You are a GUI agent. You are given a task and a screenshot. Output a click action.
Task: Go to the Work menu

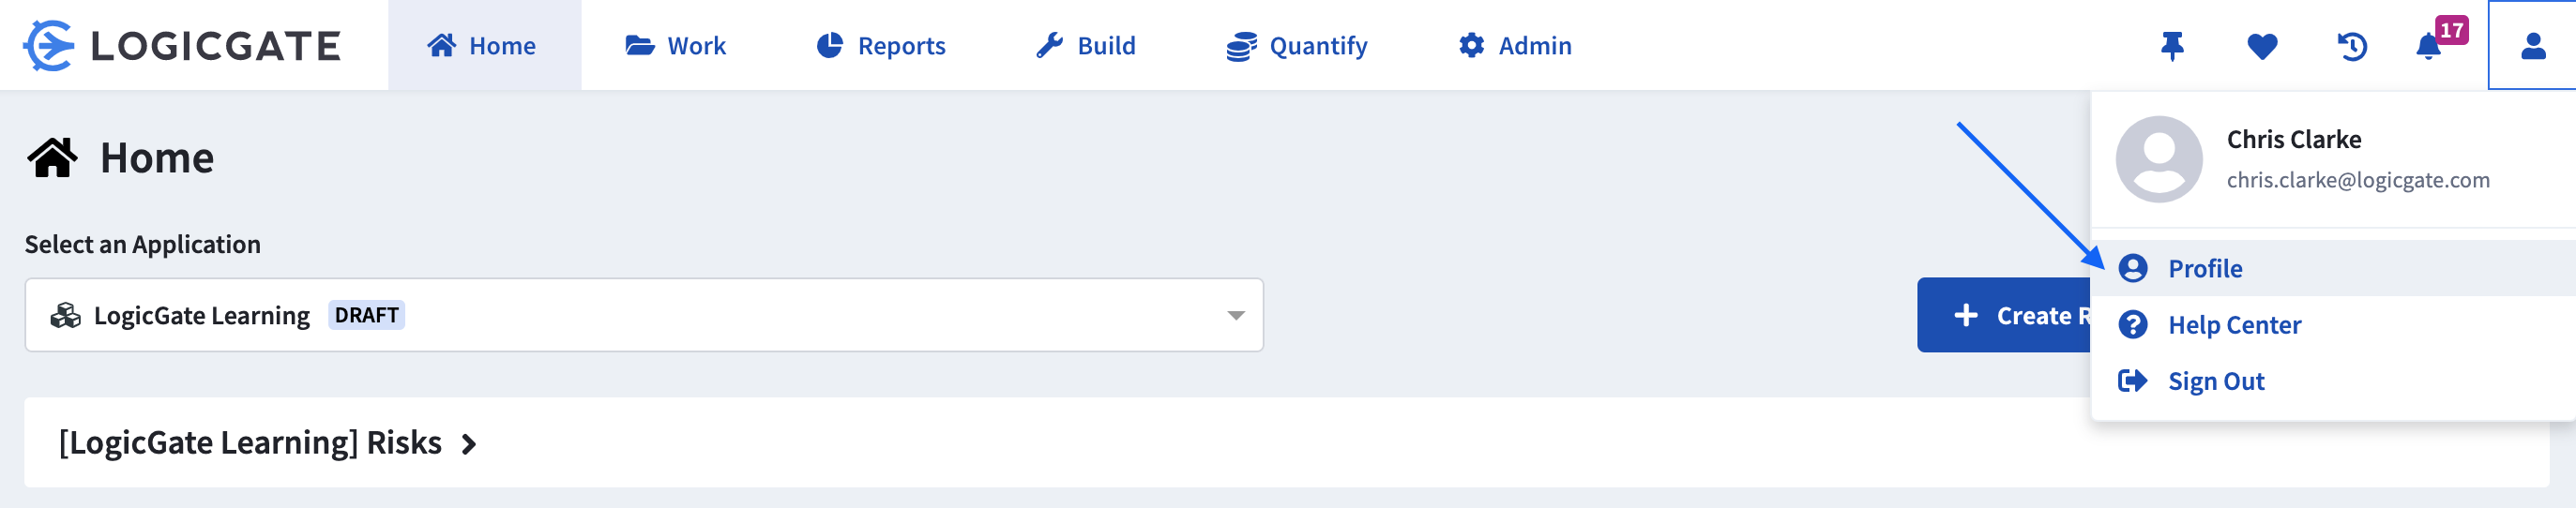(x=676, y=46)
